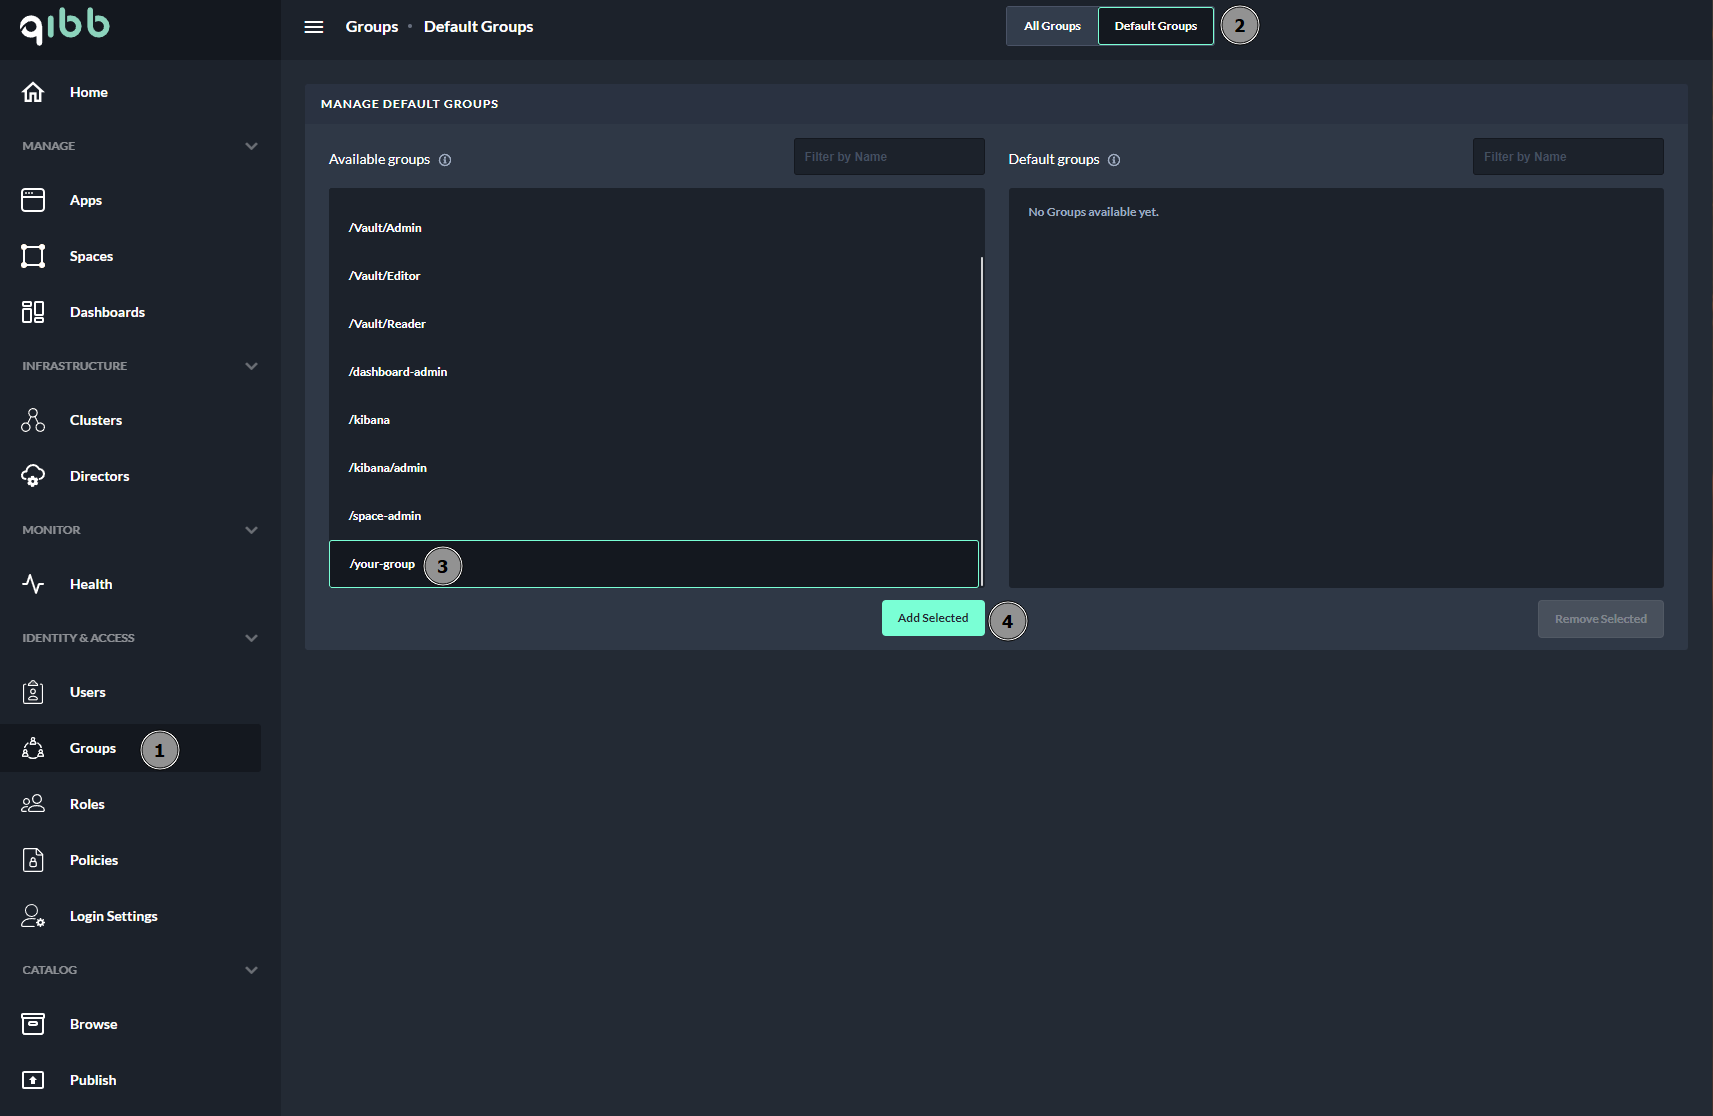Image resolution: width=1713 pixels, height=1116 pixels.
Task: Collapse the Infrastructure section
Action: (x=251, y=366)
